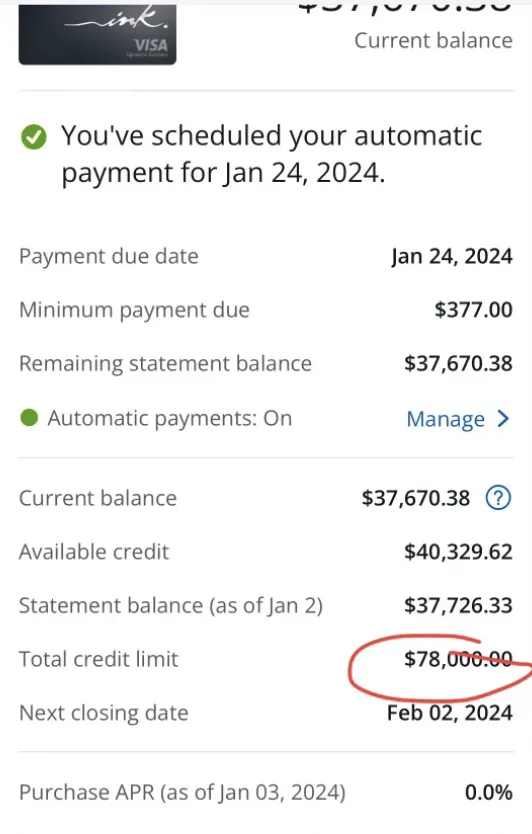Viewport: 532px width, 834px height.
Task: Click the Payment due date row
Action: pos(266,256)
